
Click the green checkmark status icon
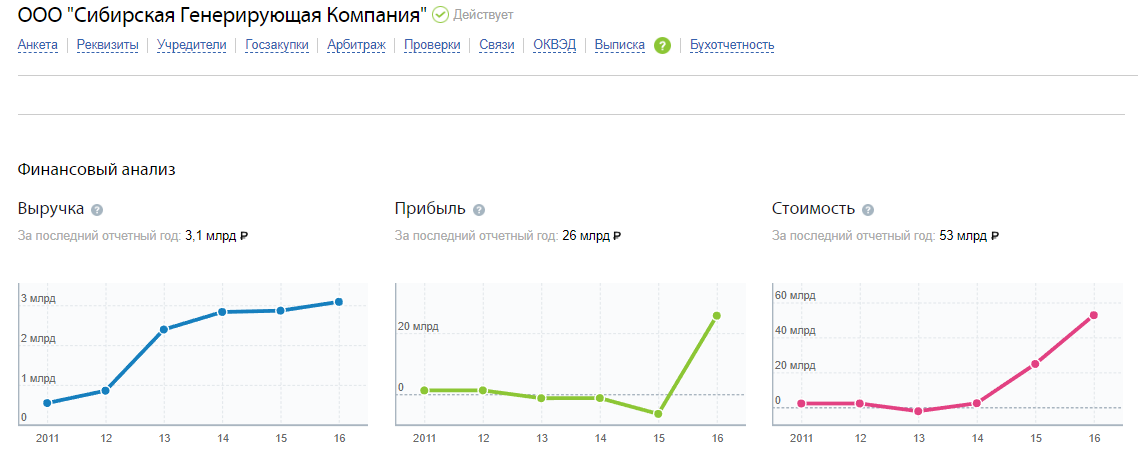[x=440, y=15]
